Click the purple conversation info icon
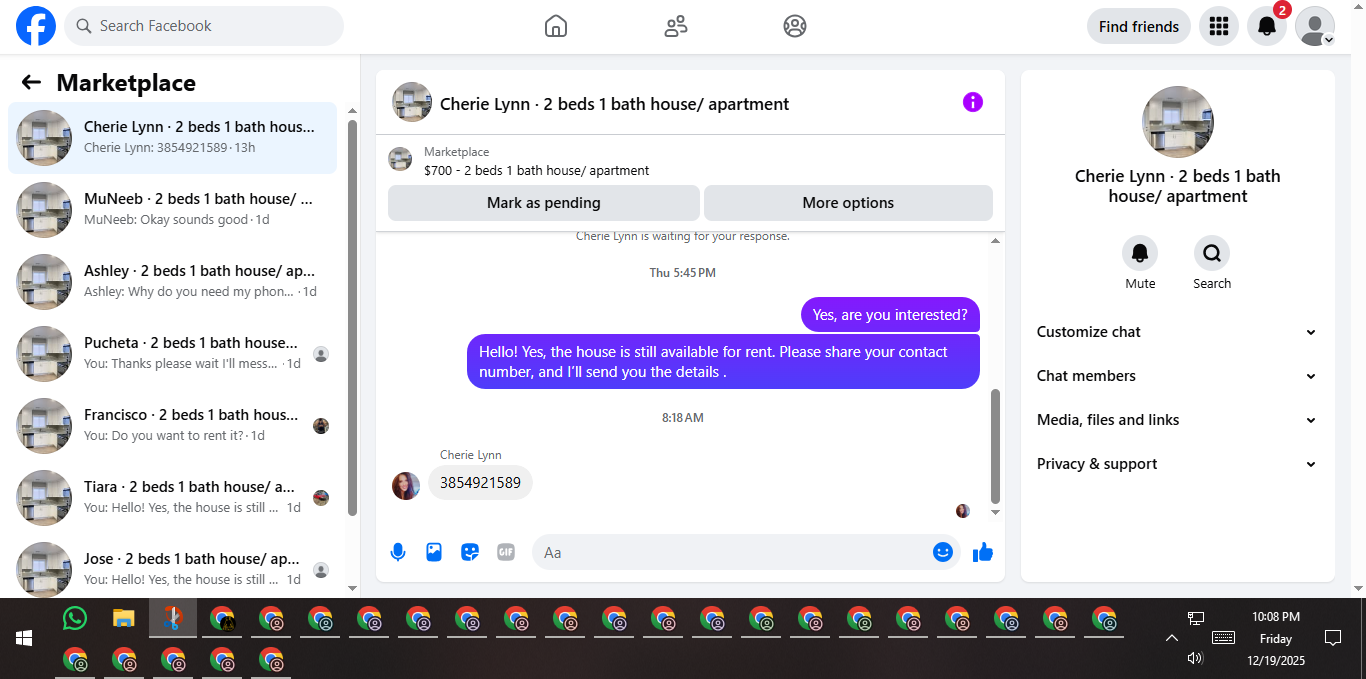Image resolution: width=1366 pixels, height=679 pixels. click(973, 102)
